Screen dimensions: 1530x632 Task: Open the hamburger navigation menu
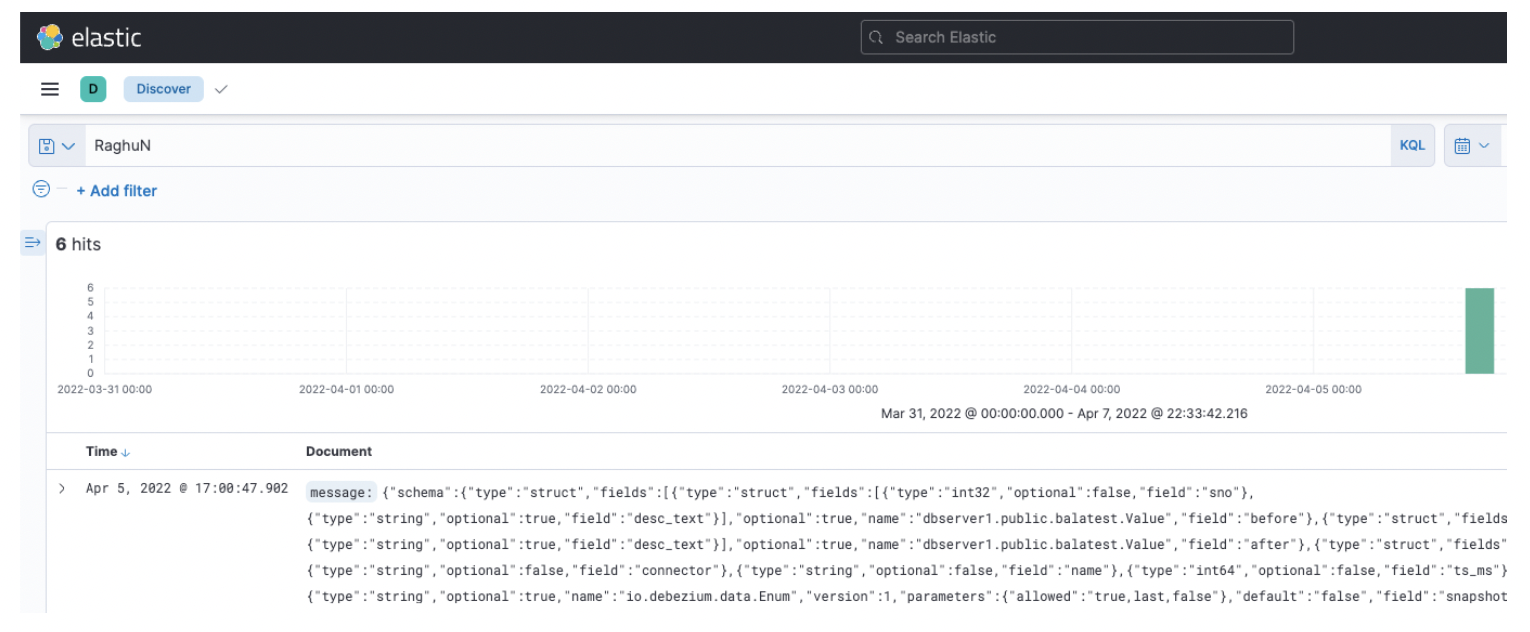coord(49,89)
